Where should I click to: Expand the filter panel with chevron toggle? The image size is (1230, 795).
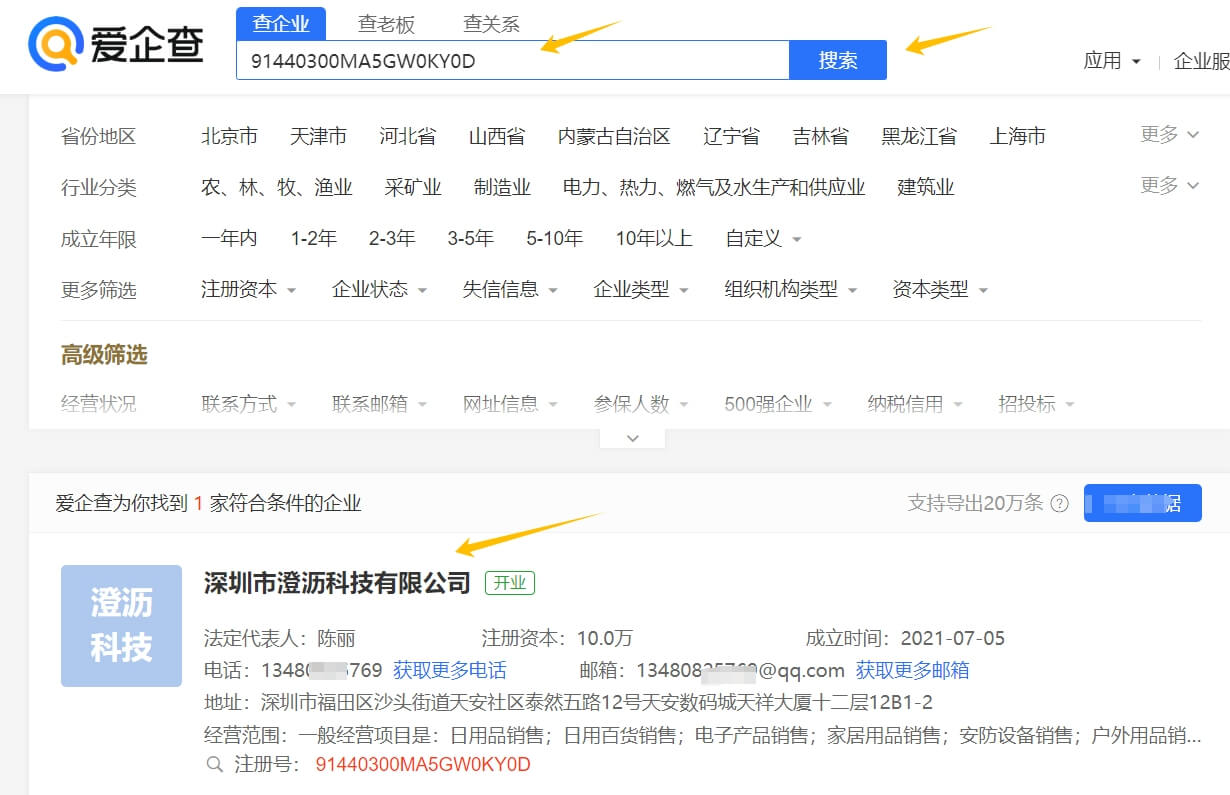632,438
